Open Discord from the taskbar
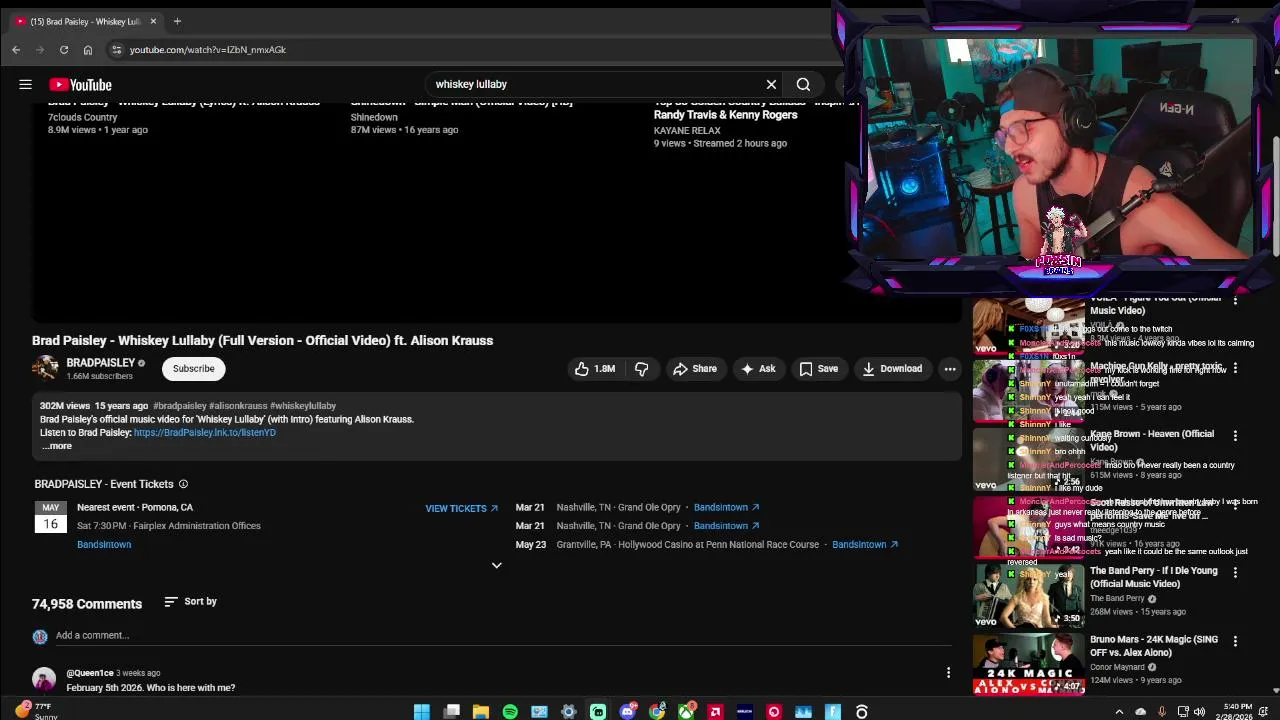The width and height of the screenshot is (1280, 720). [627, 712]
